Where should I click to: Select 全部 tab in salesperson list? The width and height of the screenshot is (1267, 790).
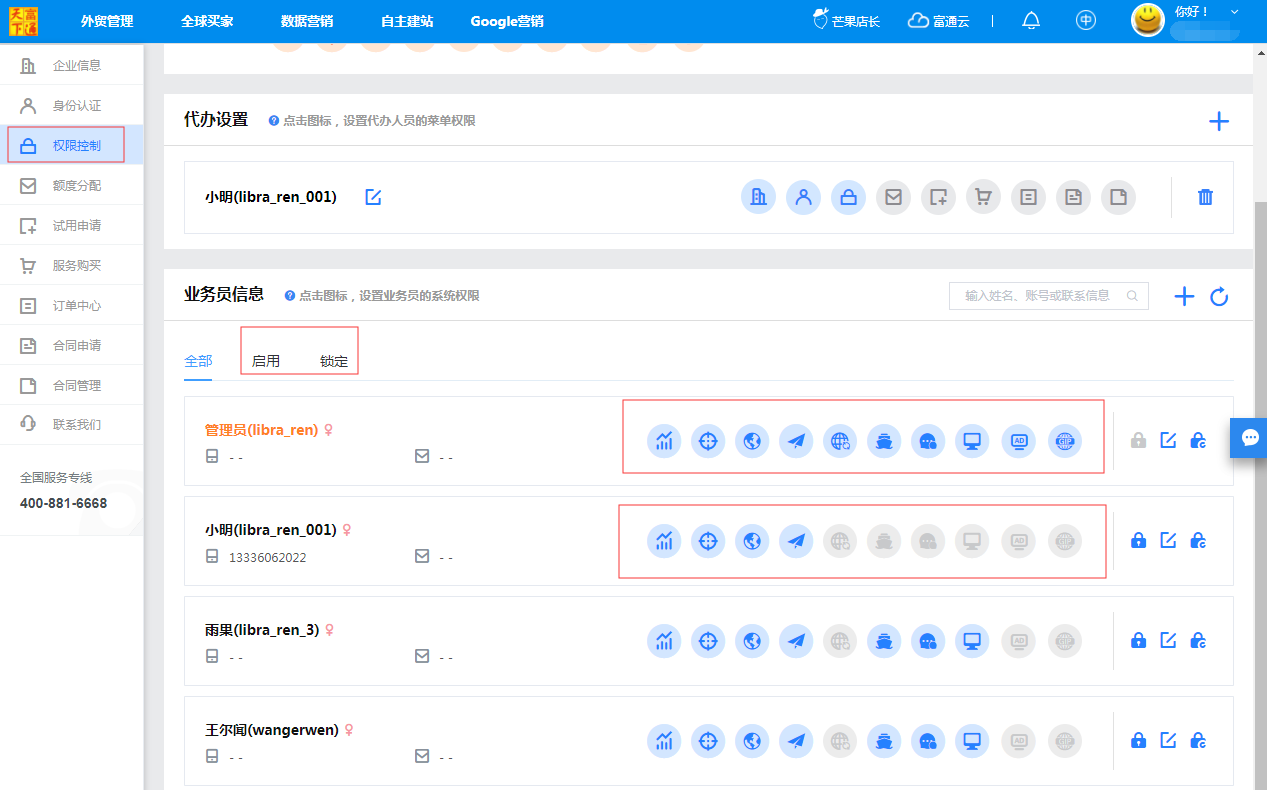(x=198, y=361)
